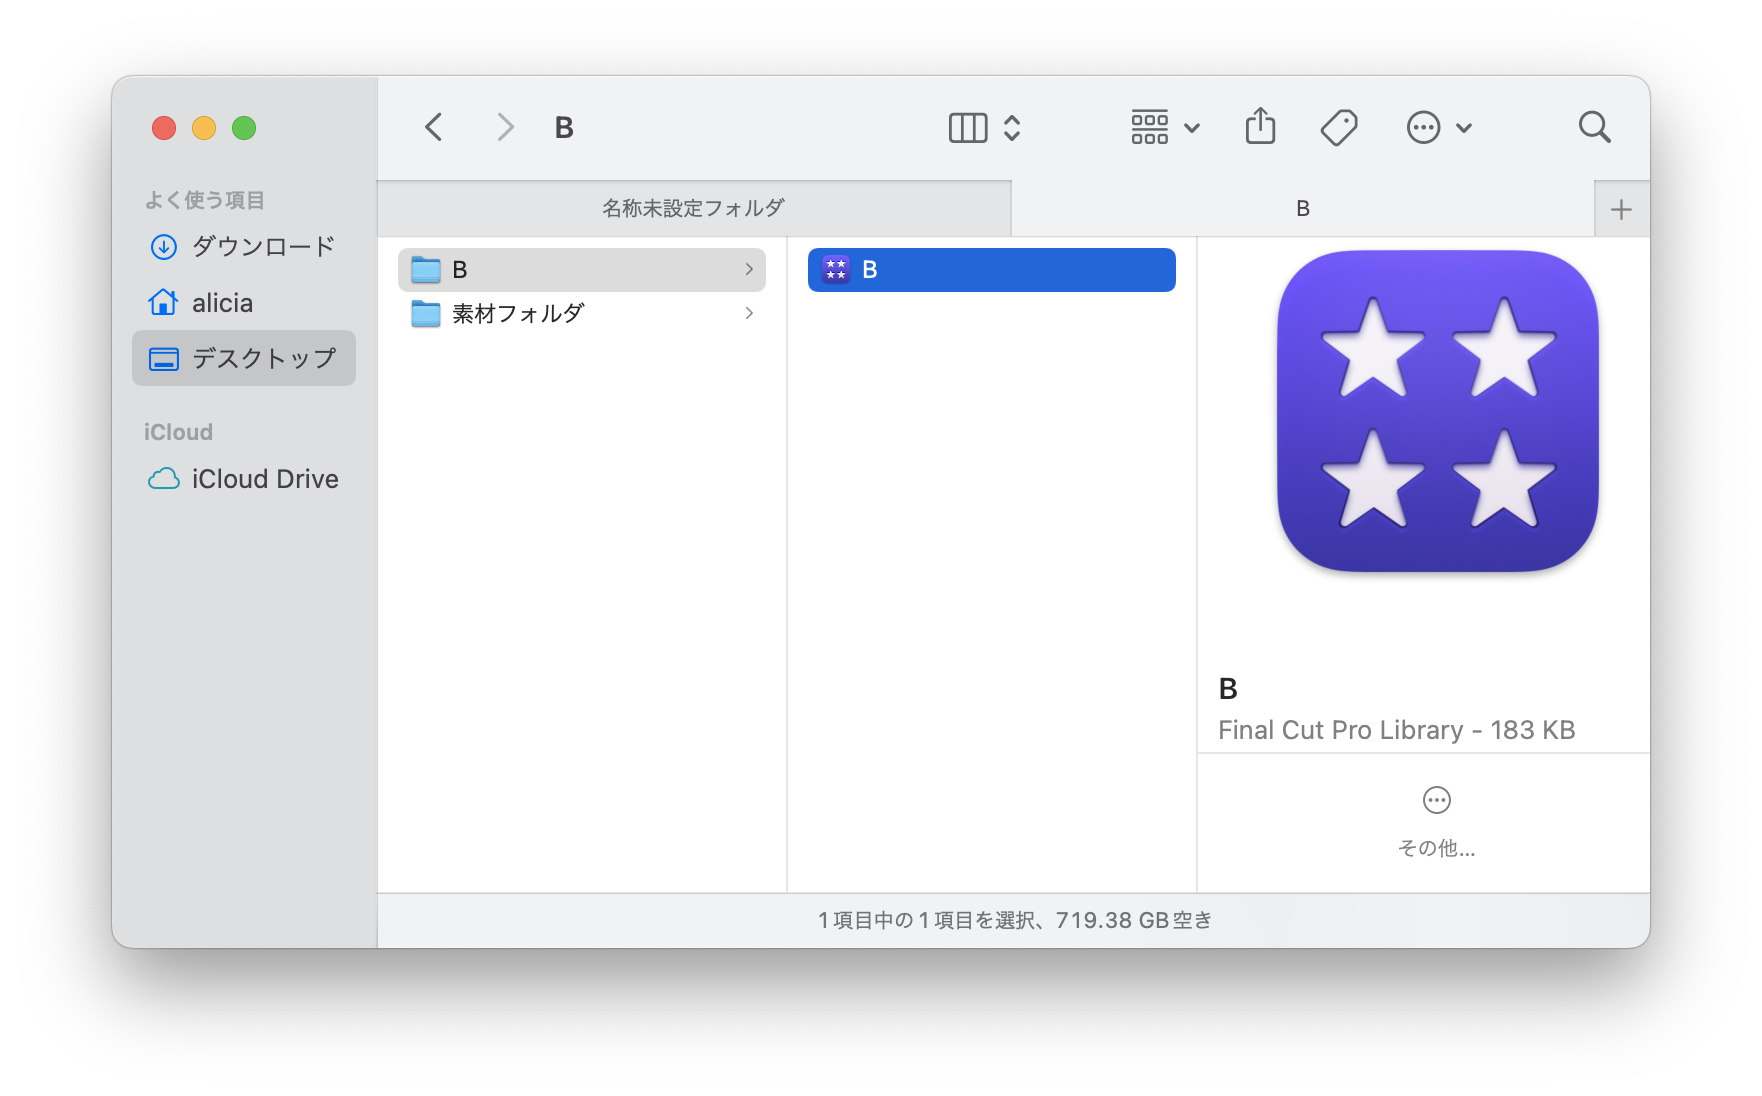Screen dimensions: 1762x1096
Task: Expand the action menu dropdown arrow
Action: pos(1464,128)
